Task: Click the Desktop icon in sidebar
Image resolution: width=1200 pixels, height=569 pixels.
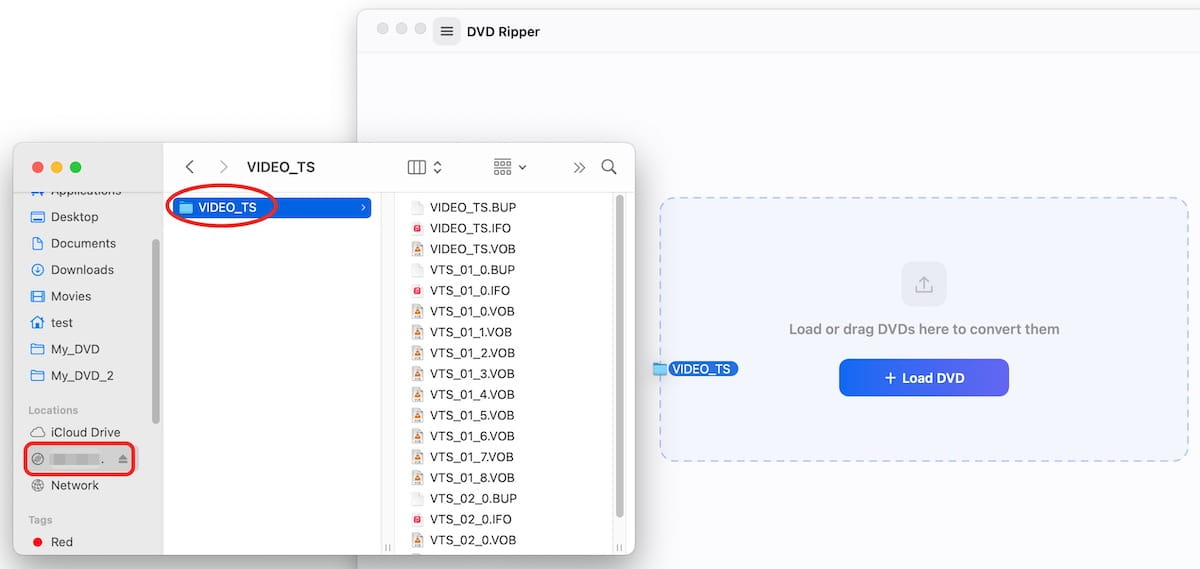Action: click(38, 216)
